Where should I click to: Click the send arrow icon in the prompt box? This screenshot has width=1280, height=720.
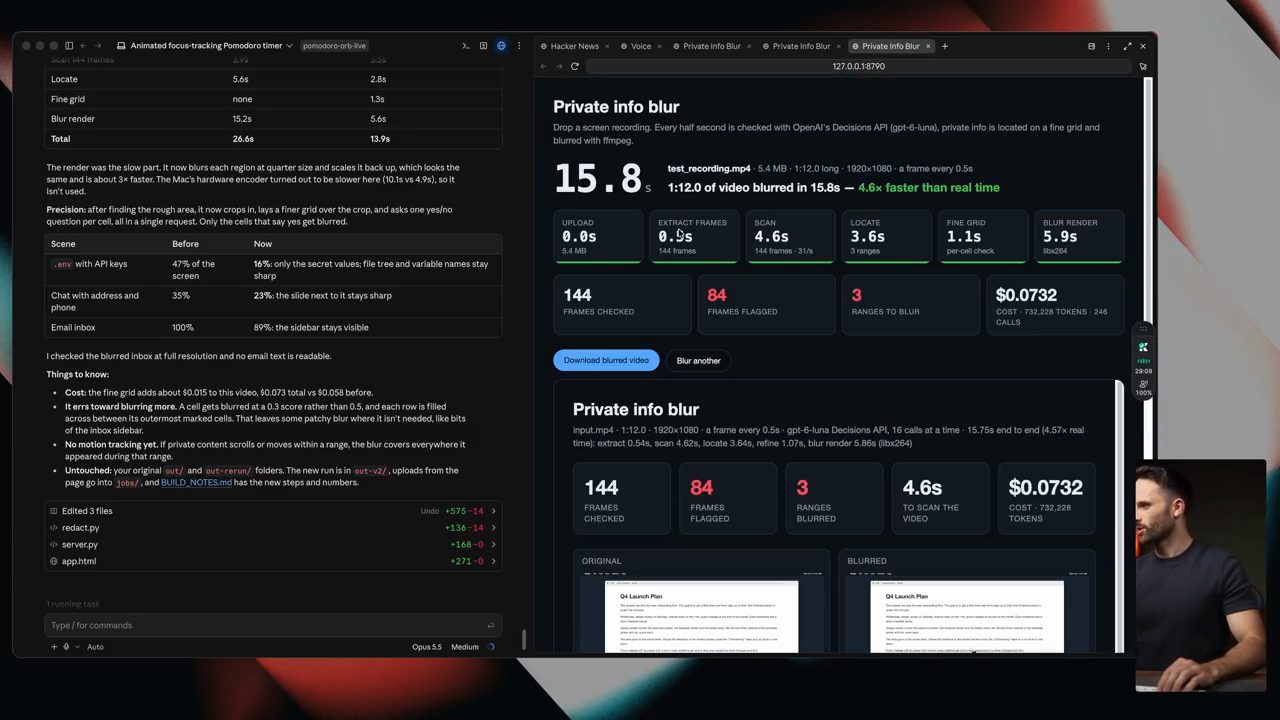pyautogui.click(x=490, y=625)
